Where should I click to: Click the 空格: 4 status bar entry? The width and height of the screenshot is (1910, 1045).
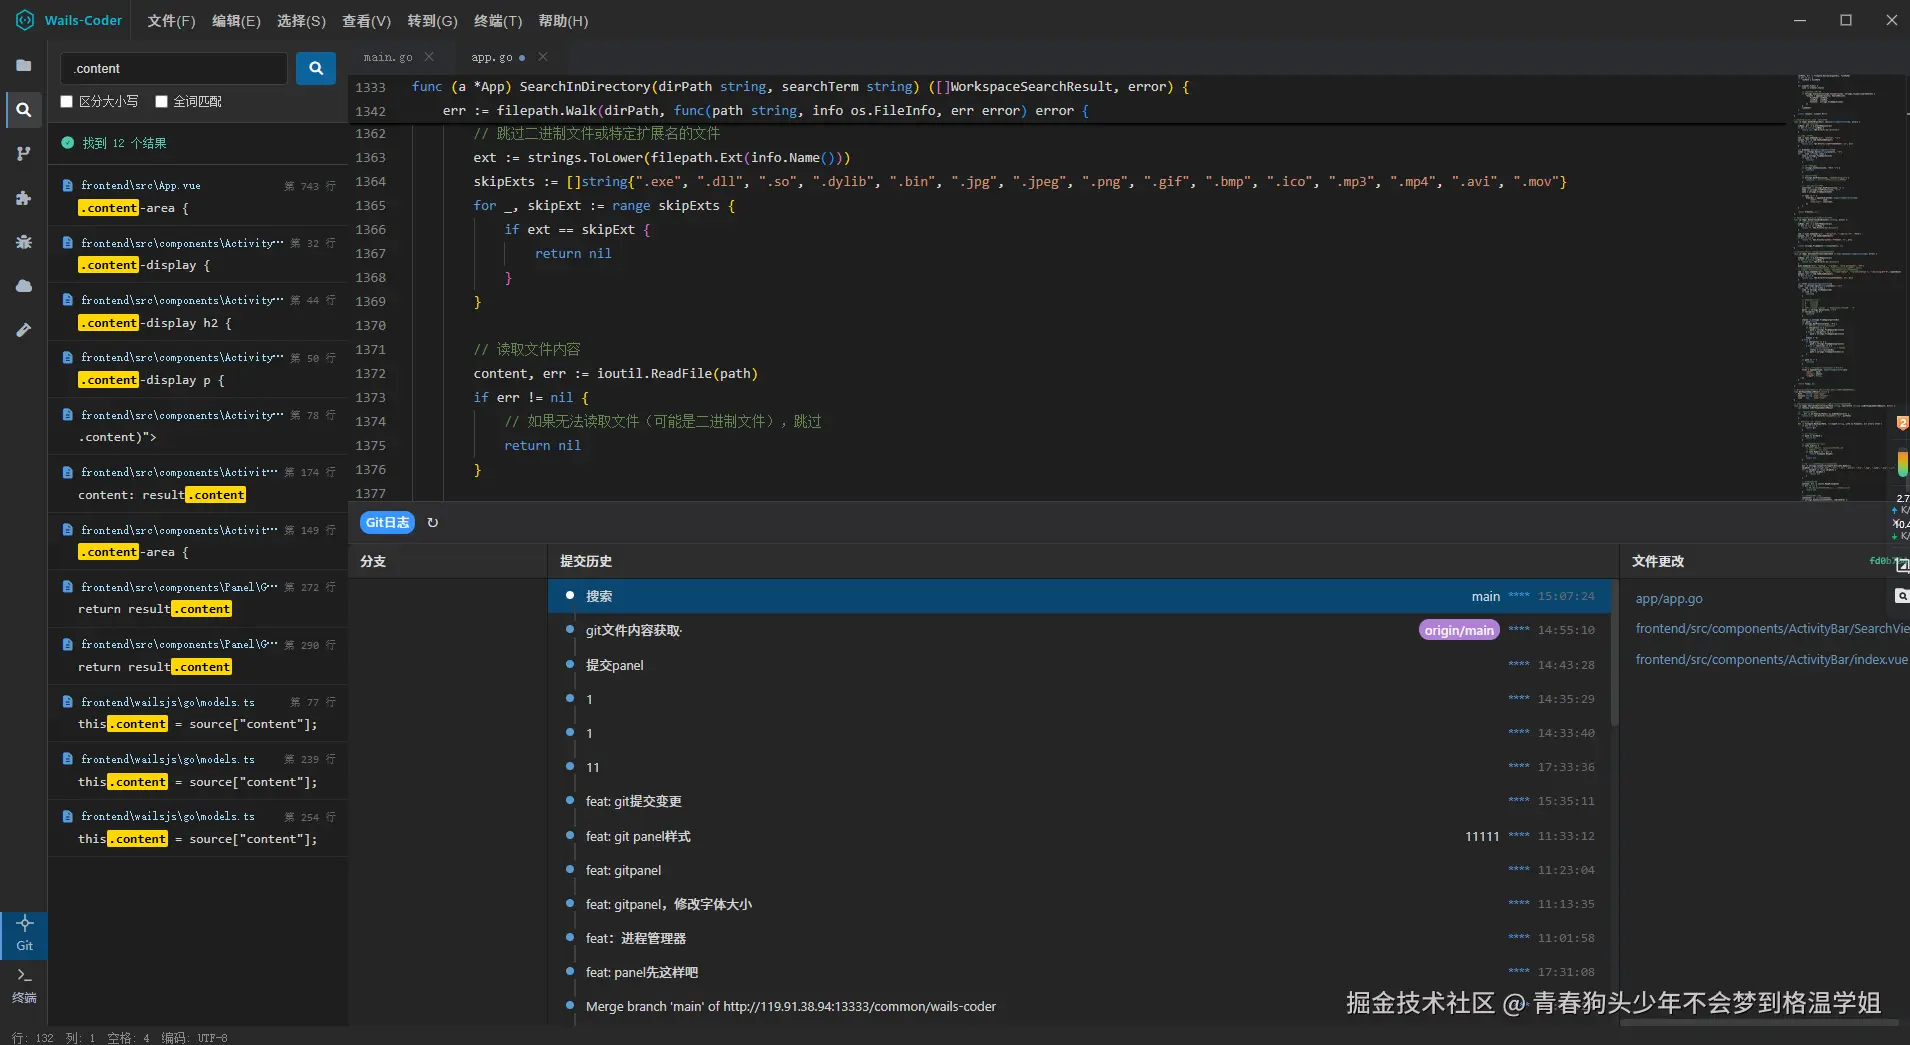[x=128, y=1038]
